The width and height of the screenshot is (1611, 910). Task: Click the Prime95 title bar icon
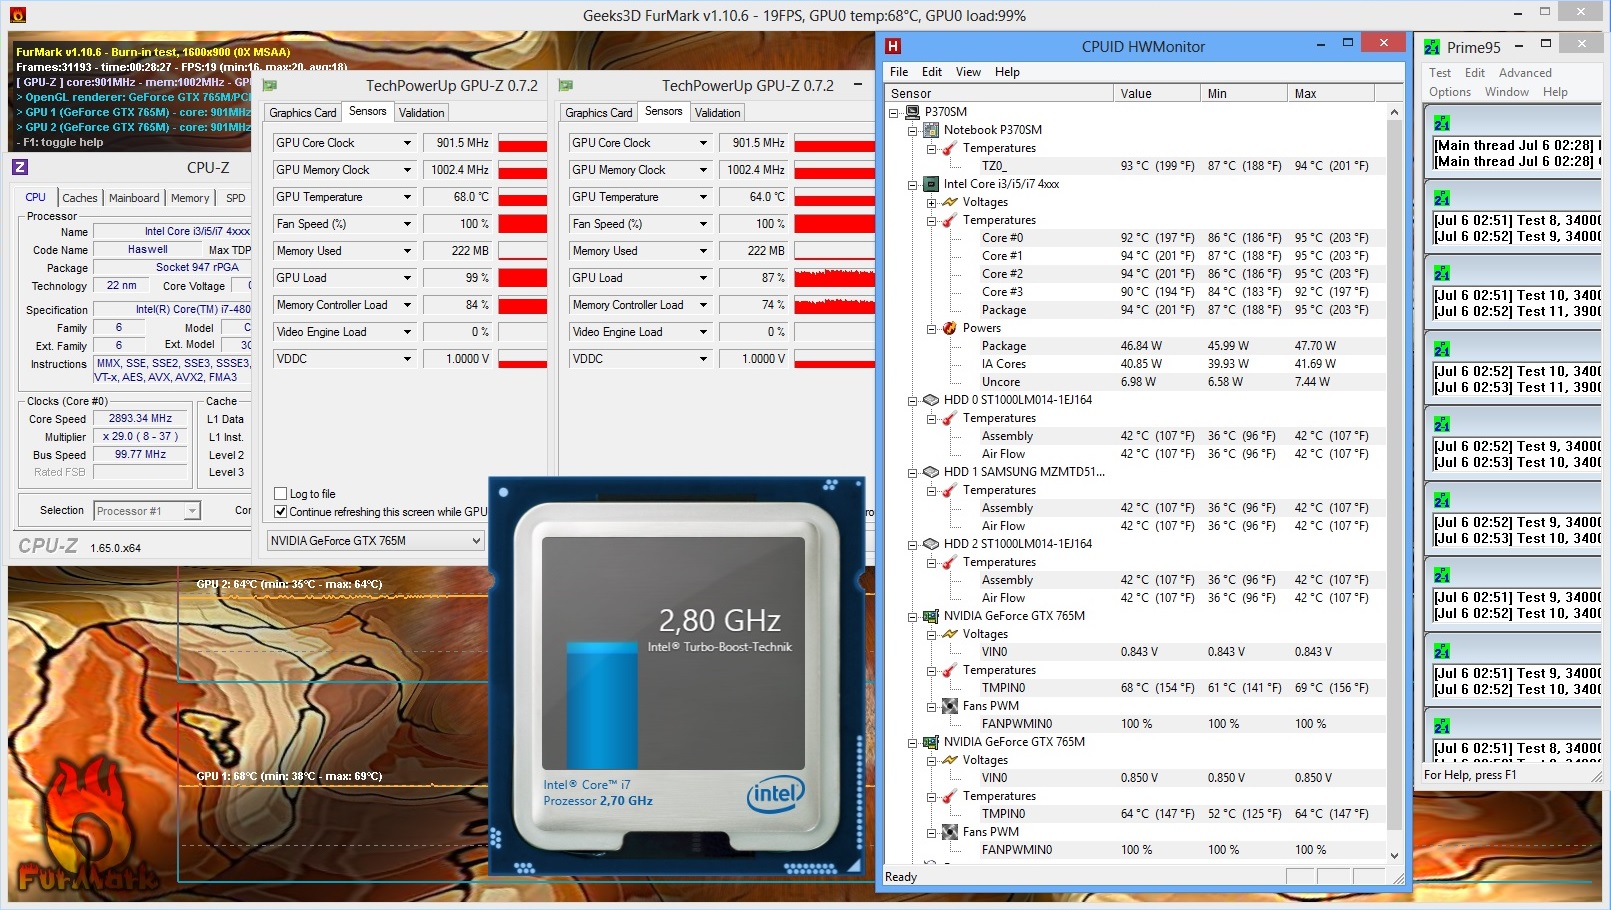(x=1432, y=47)
